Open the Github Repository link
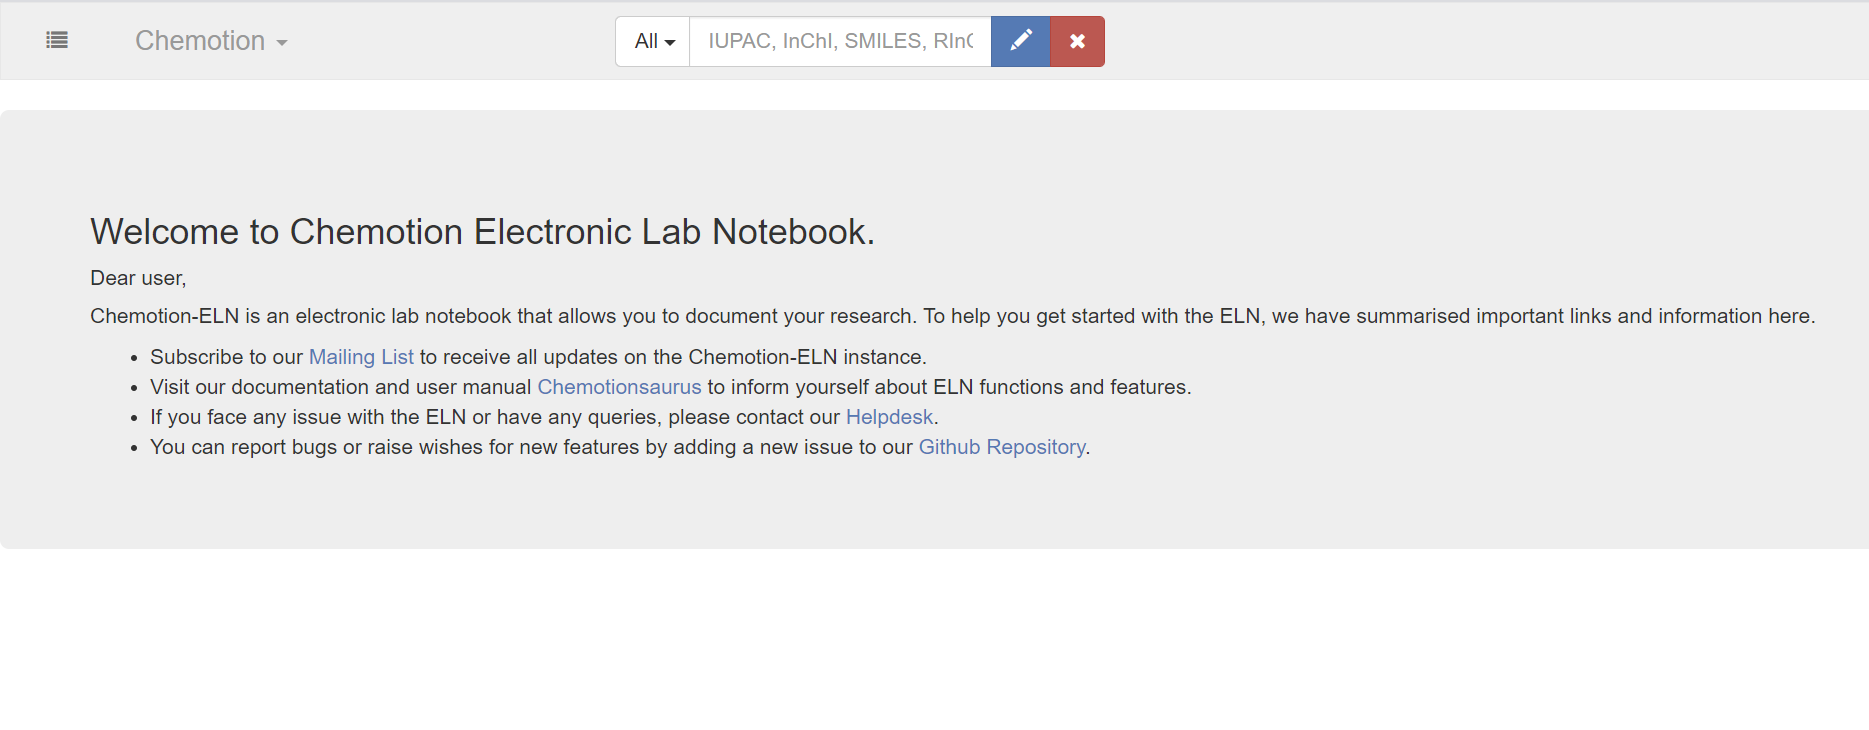Viewport: 1869px width, 730px height. coord(1002,447)
